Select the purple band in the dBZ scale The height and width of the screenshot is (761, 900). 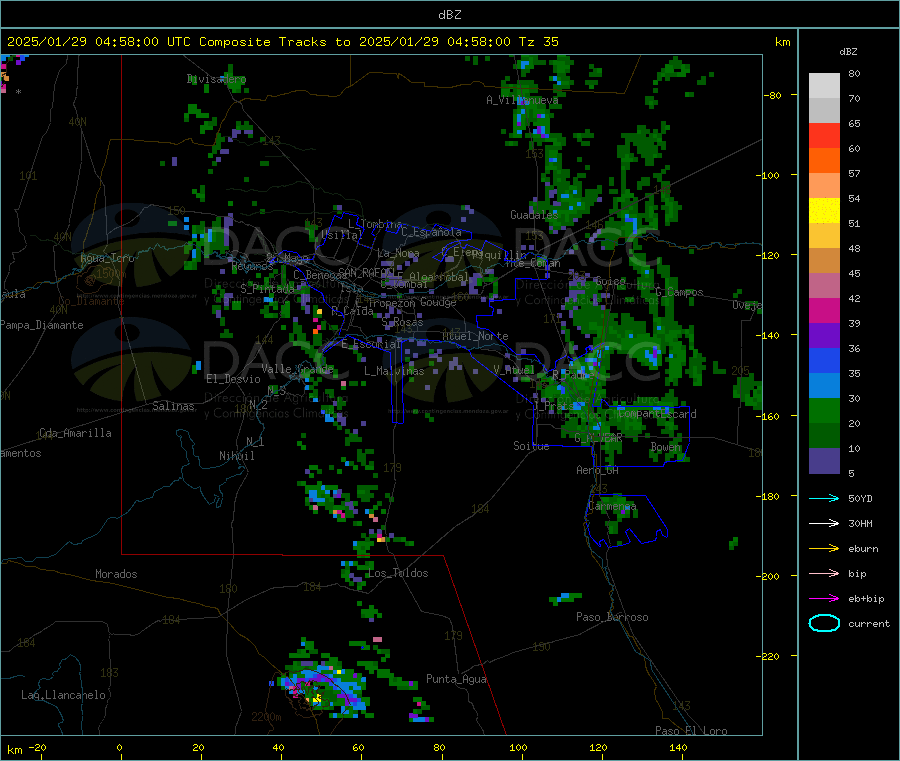(824, 336)
